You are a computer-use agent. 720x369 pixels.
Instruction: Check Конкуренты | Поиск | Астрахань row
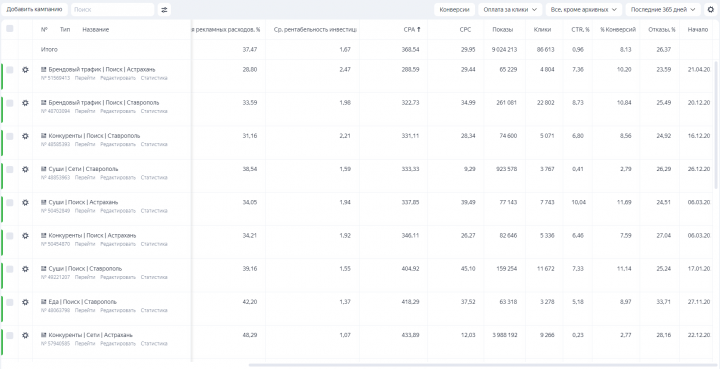click(10, 235)
